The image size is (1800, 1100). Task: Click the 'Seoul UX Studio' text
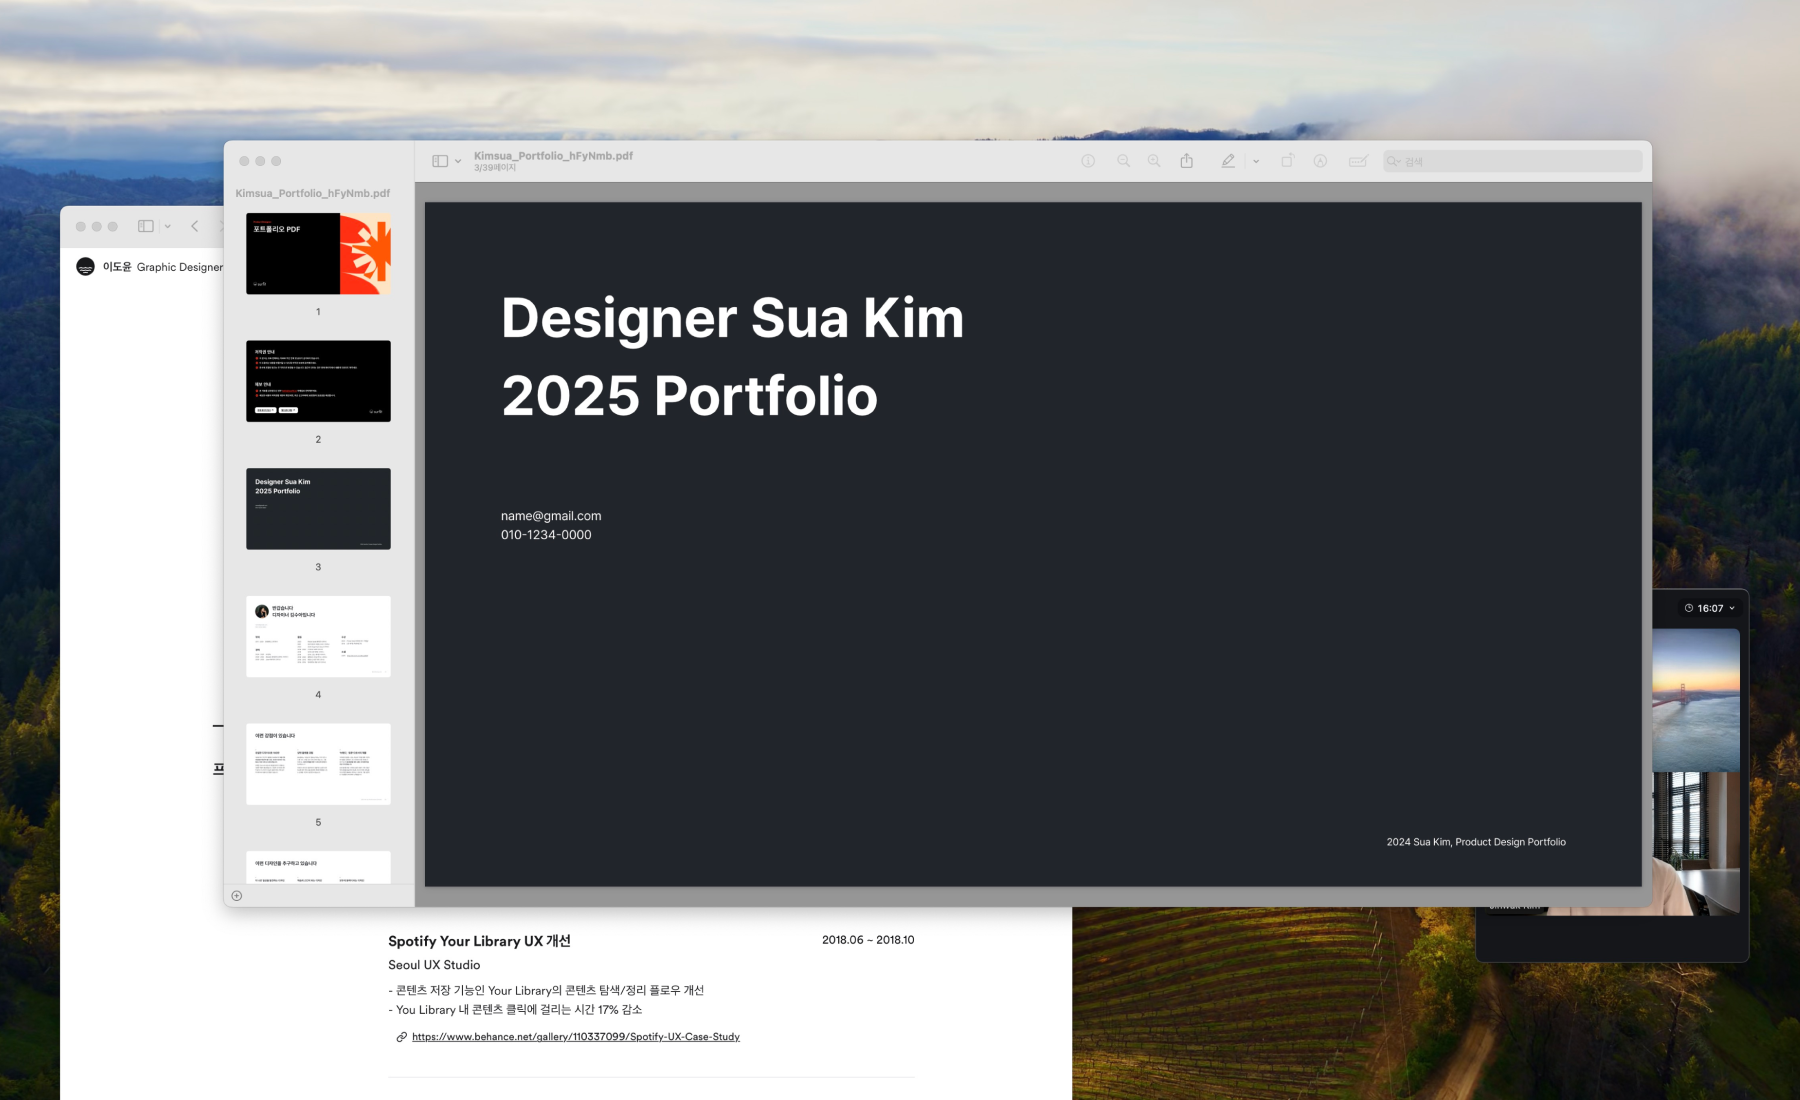[x=434, y=965]
